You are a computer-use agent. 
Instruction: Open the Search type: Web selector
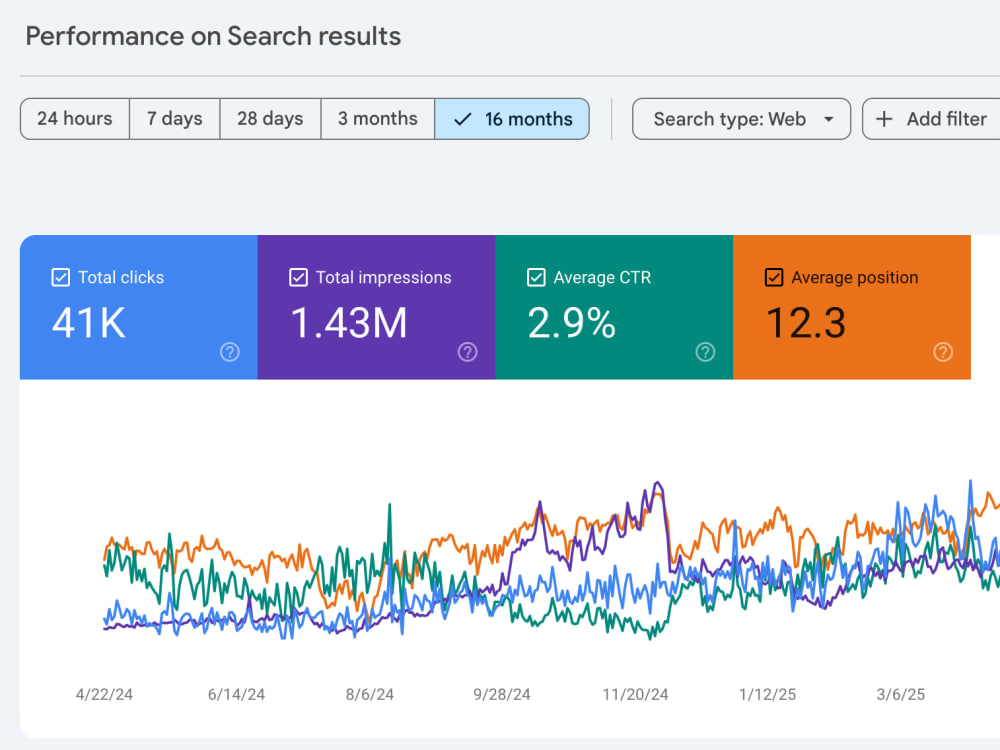pos(741,119)
